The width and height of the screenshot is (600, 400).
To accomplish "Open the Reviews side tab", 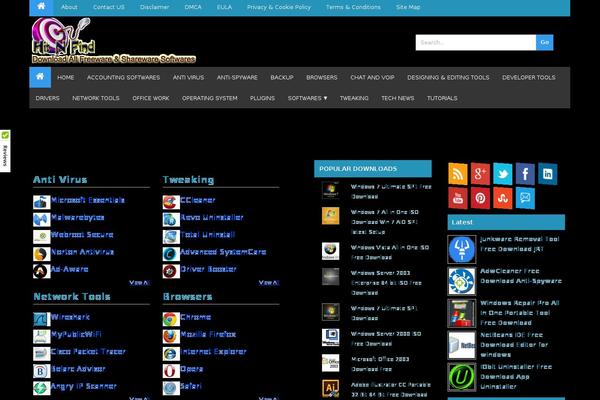I will coord(5,151).
